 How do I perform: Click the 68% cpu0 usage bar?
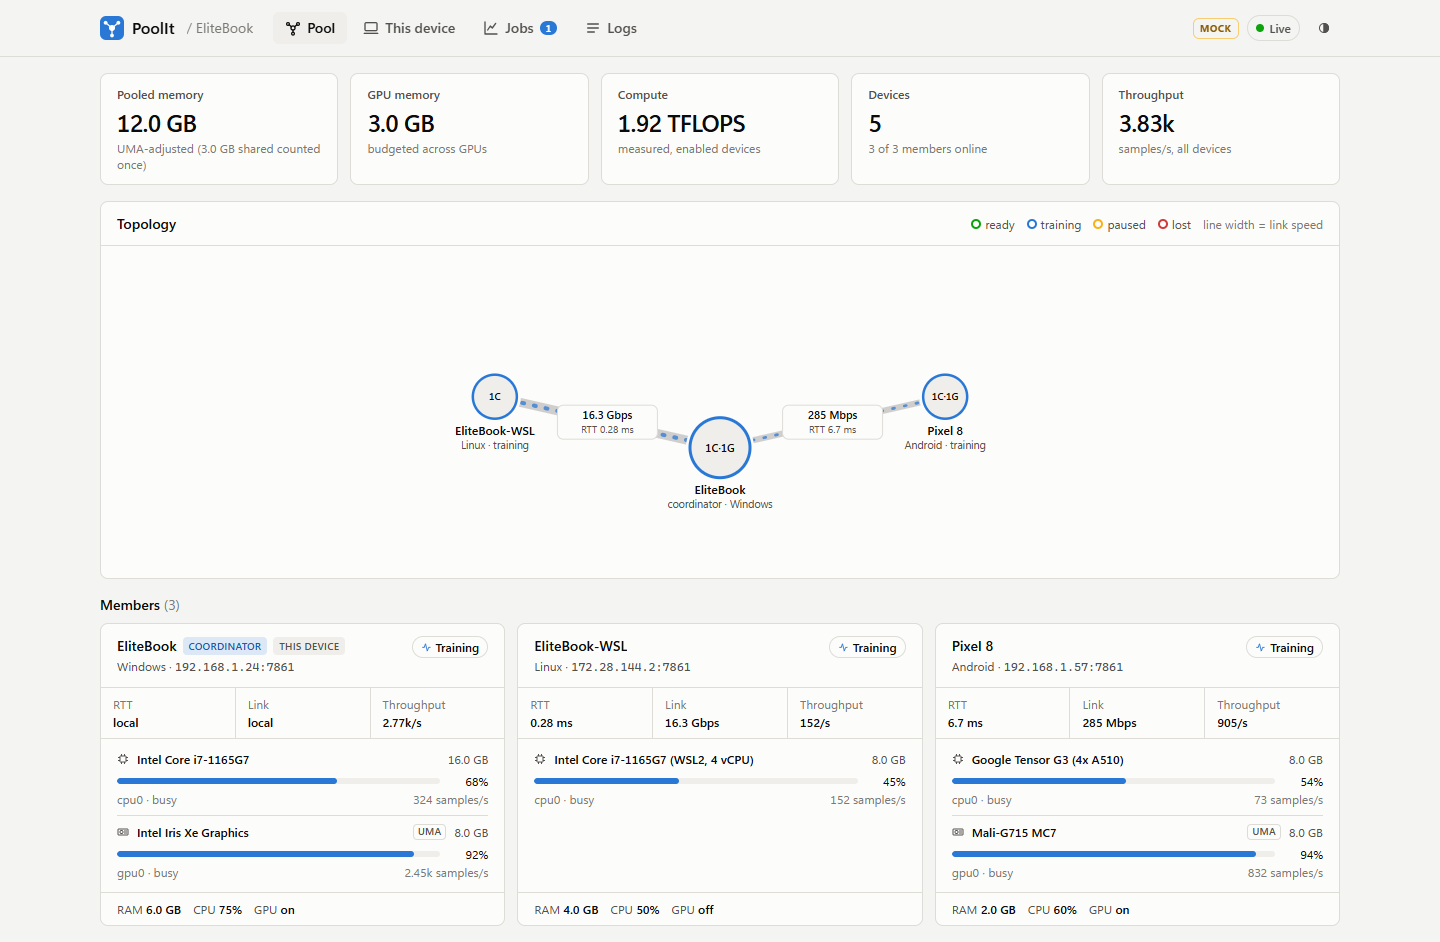click(x=278, y=781)
